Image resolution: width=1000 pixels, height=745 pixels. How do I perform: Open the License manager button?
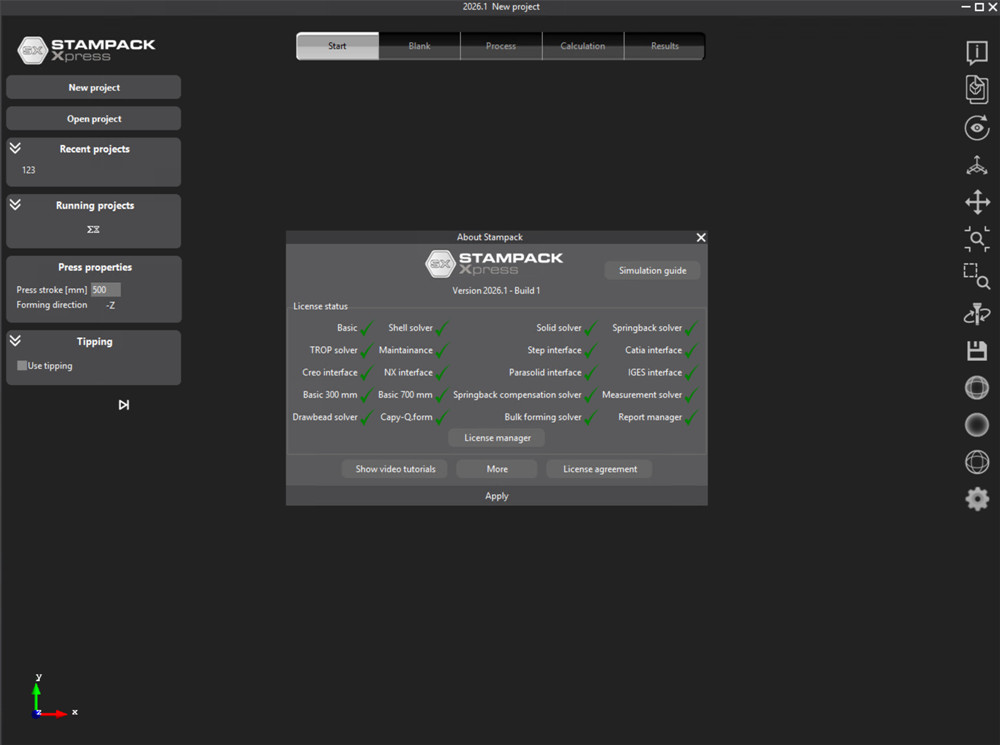point(497,438)
